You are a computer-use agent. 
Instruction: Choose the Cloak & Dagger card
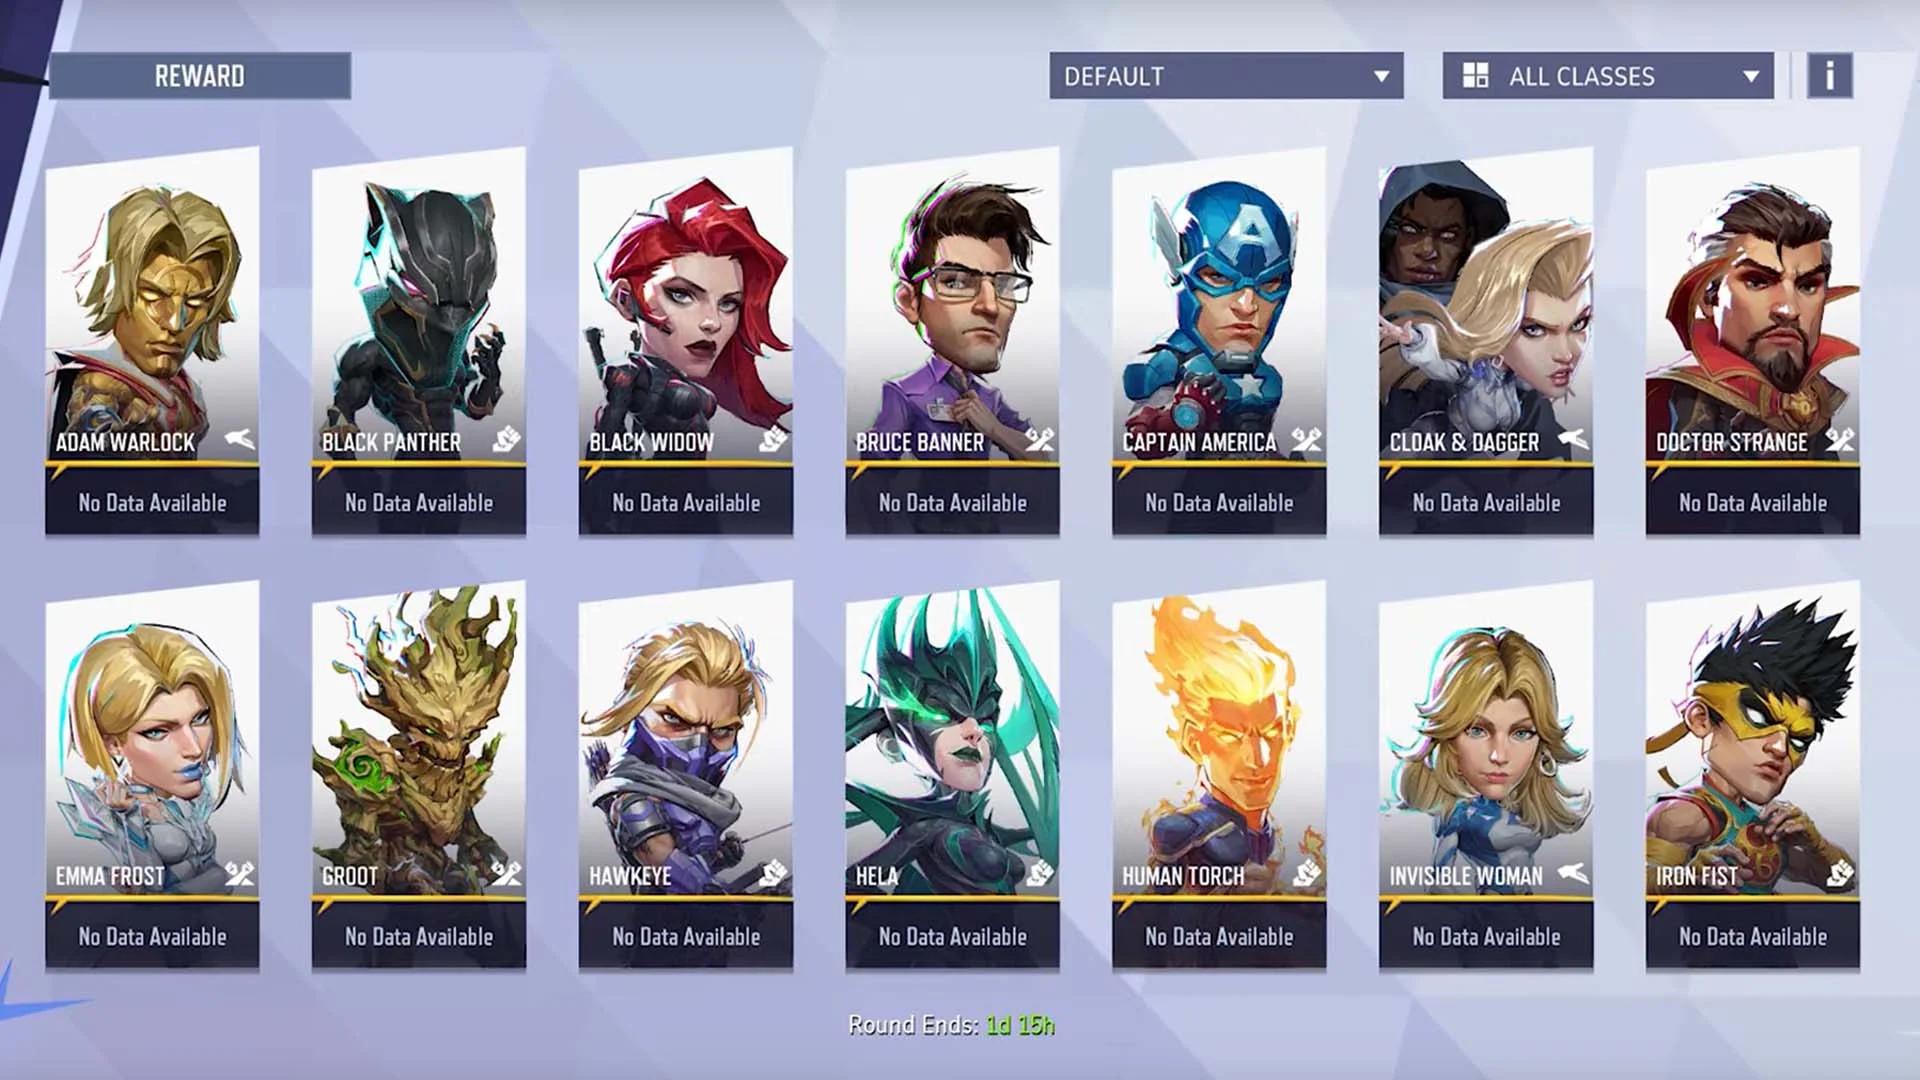pyautogui.click(x=1486, y=341)
